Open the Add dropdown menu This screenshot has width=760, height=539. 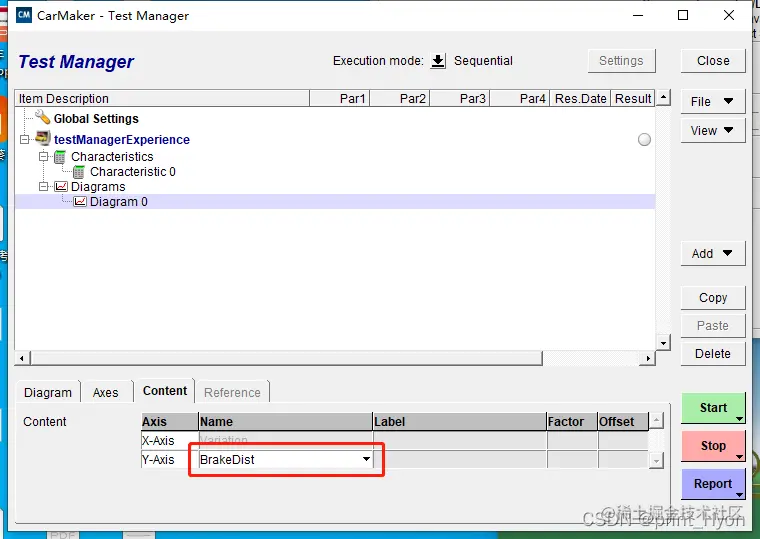[x=712, y=254]
